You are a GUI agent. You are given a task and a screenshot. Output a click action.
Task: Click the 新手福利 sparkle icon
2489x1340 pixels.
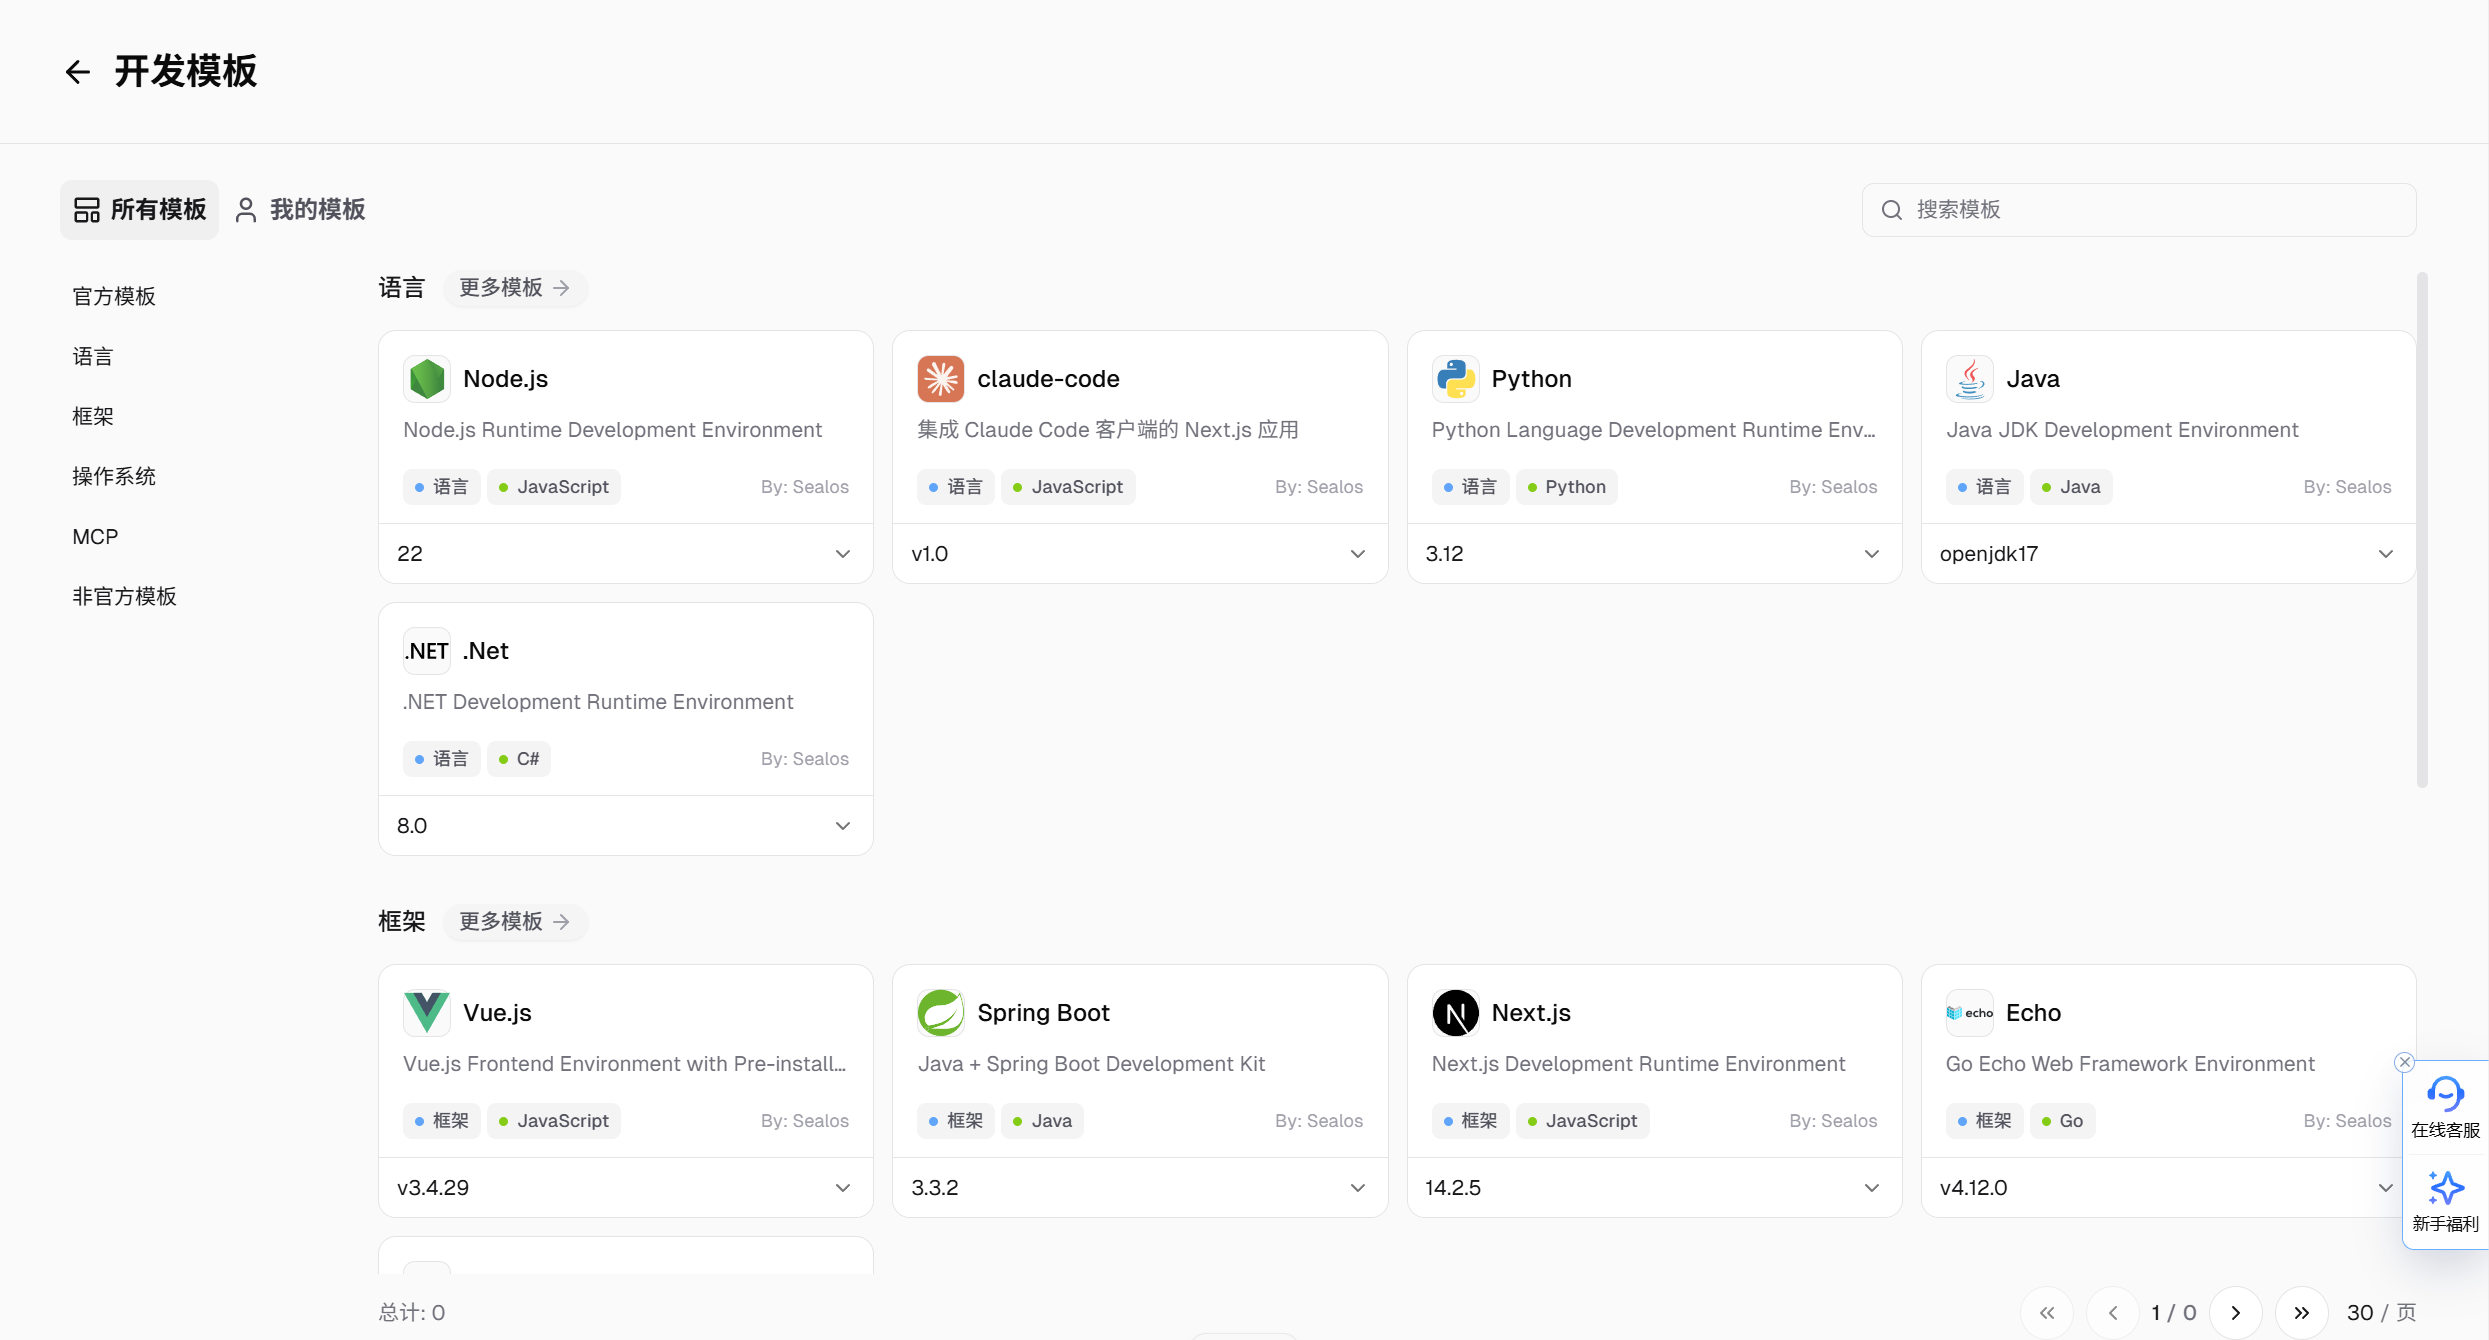pyautogui.click(x=2445, y=1189)
